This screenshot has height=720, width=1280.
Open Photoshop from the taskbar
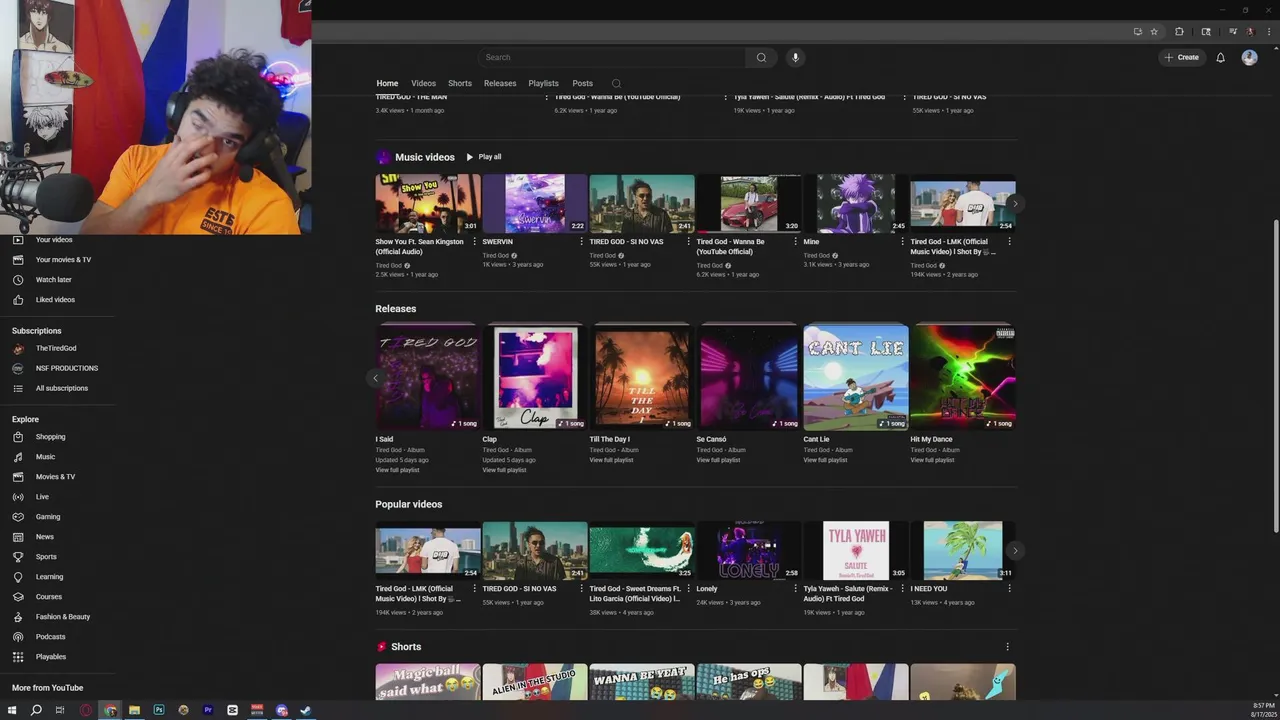coord(159,710)
